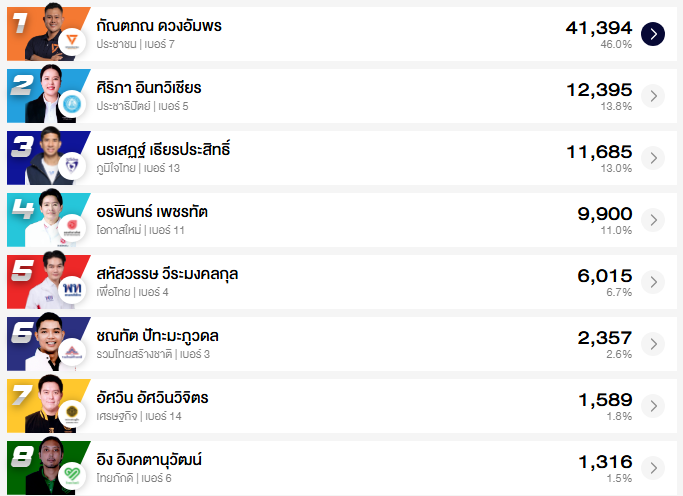Open chevron for สหัสวรรษ วีระมงคลกุล row
The height and width of the screenshot is (496, 683).
[x=652, y=282]
